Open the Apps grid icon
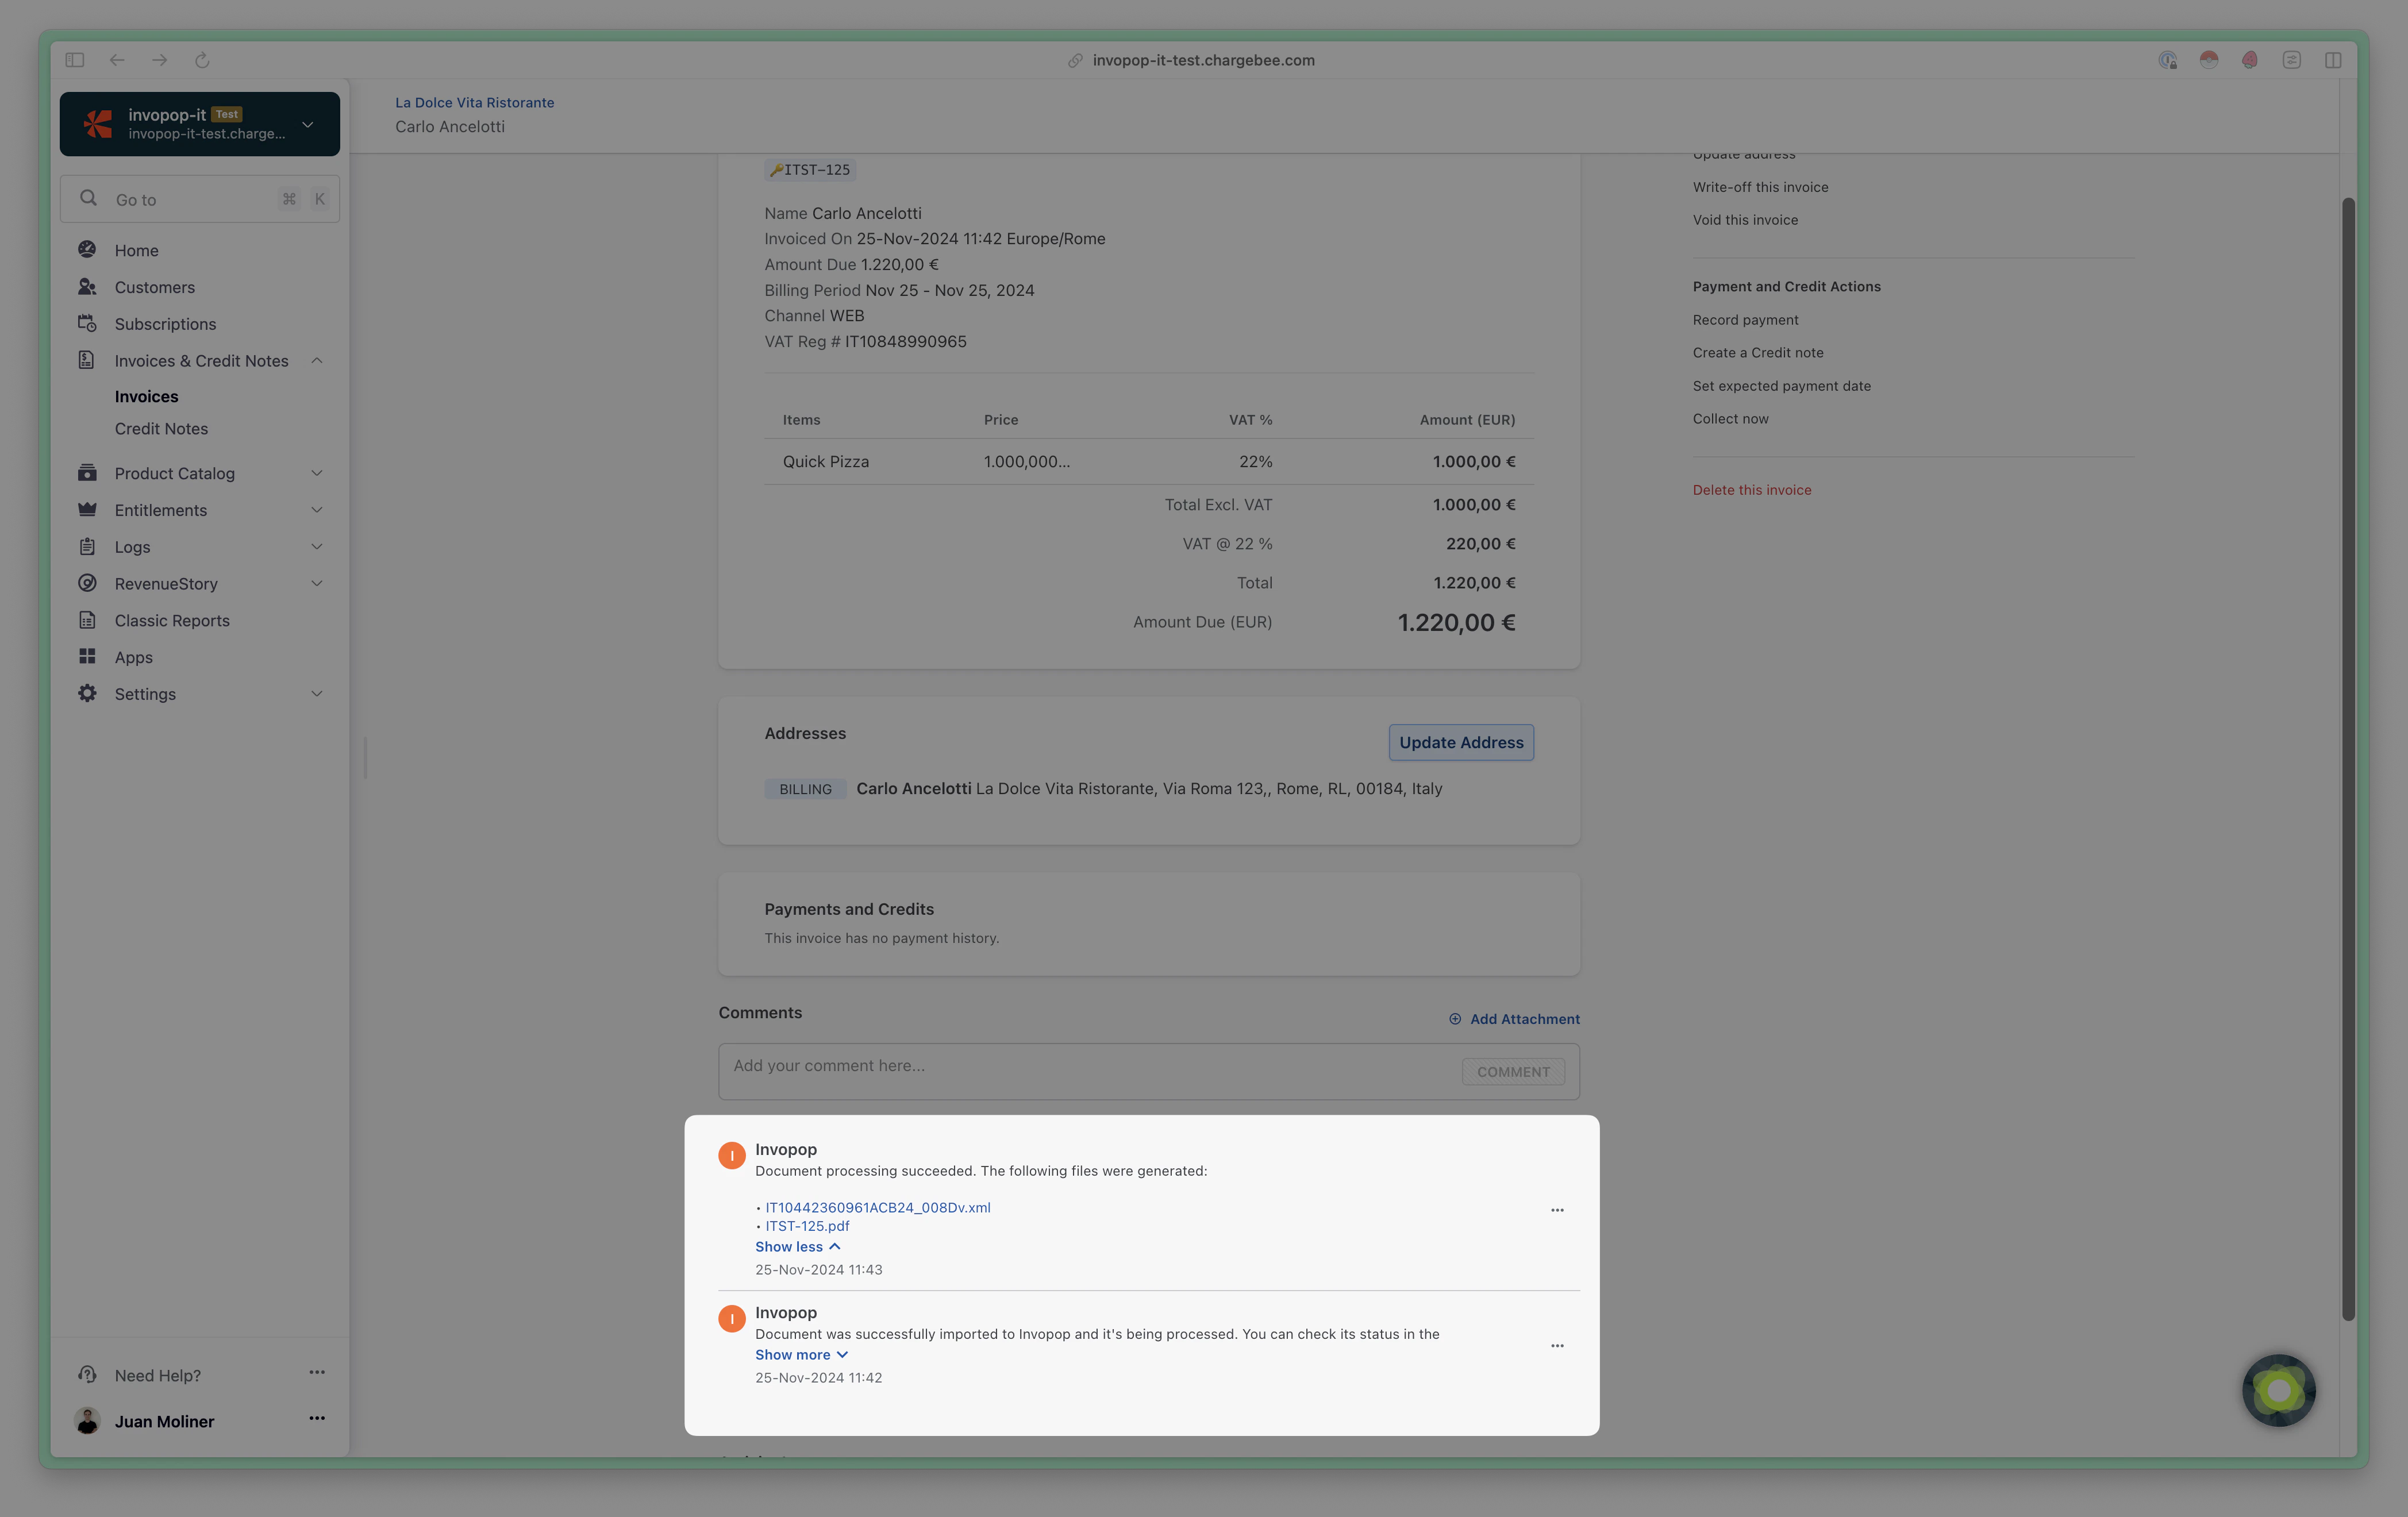Image resolution: width=2408 pixels, height=1517 pixels. [x=88, y=657]
